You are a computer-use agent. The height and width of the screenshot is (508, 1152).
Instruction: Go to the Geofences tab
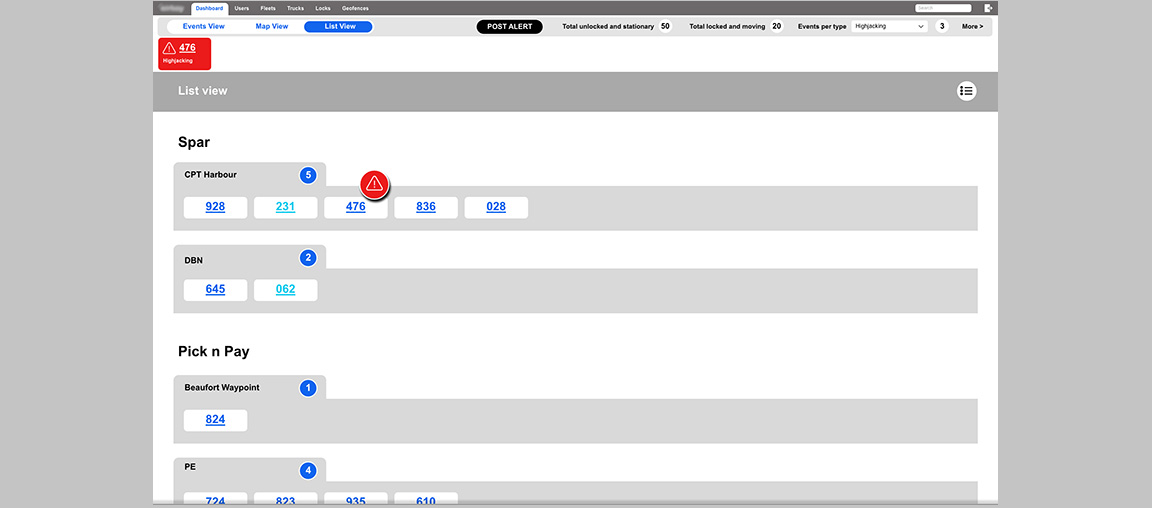tap(355, 8)
